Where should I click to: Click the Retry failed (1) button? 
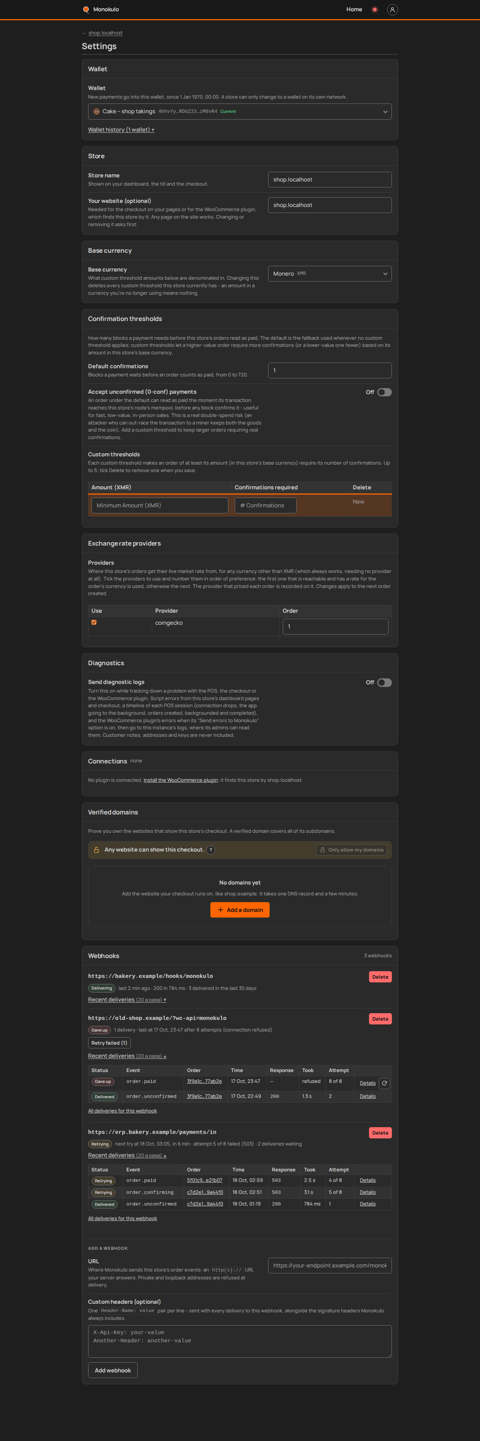[109, 1043]
